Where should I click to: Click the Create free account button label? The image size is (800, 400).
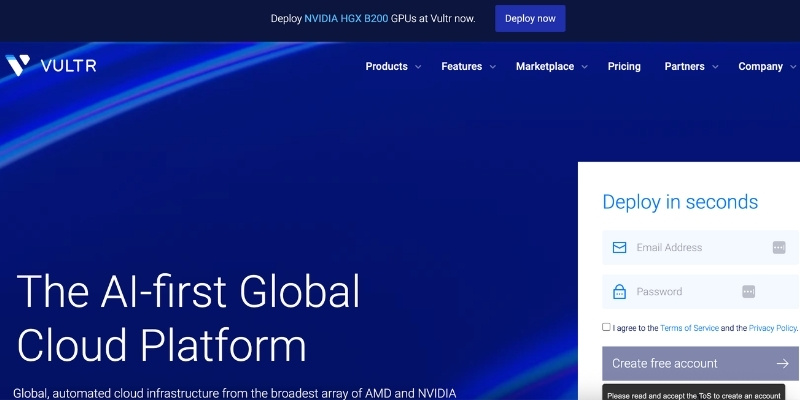664,364
